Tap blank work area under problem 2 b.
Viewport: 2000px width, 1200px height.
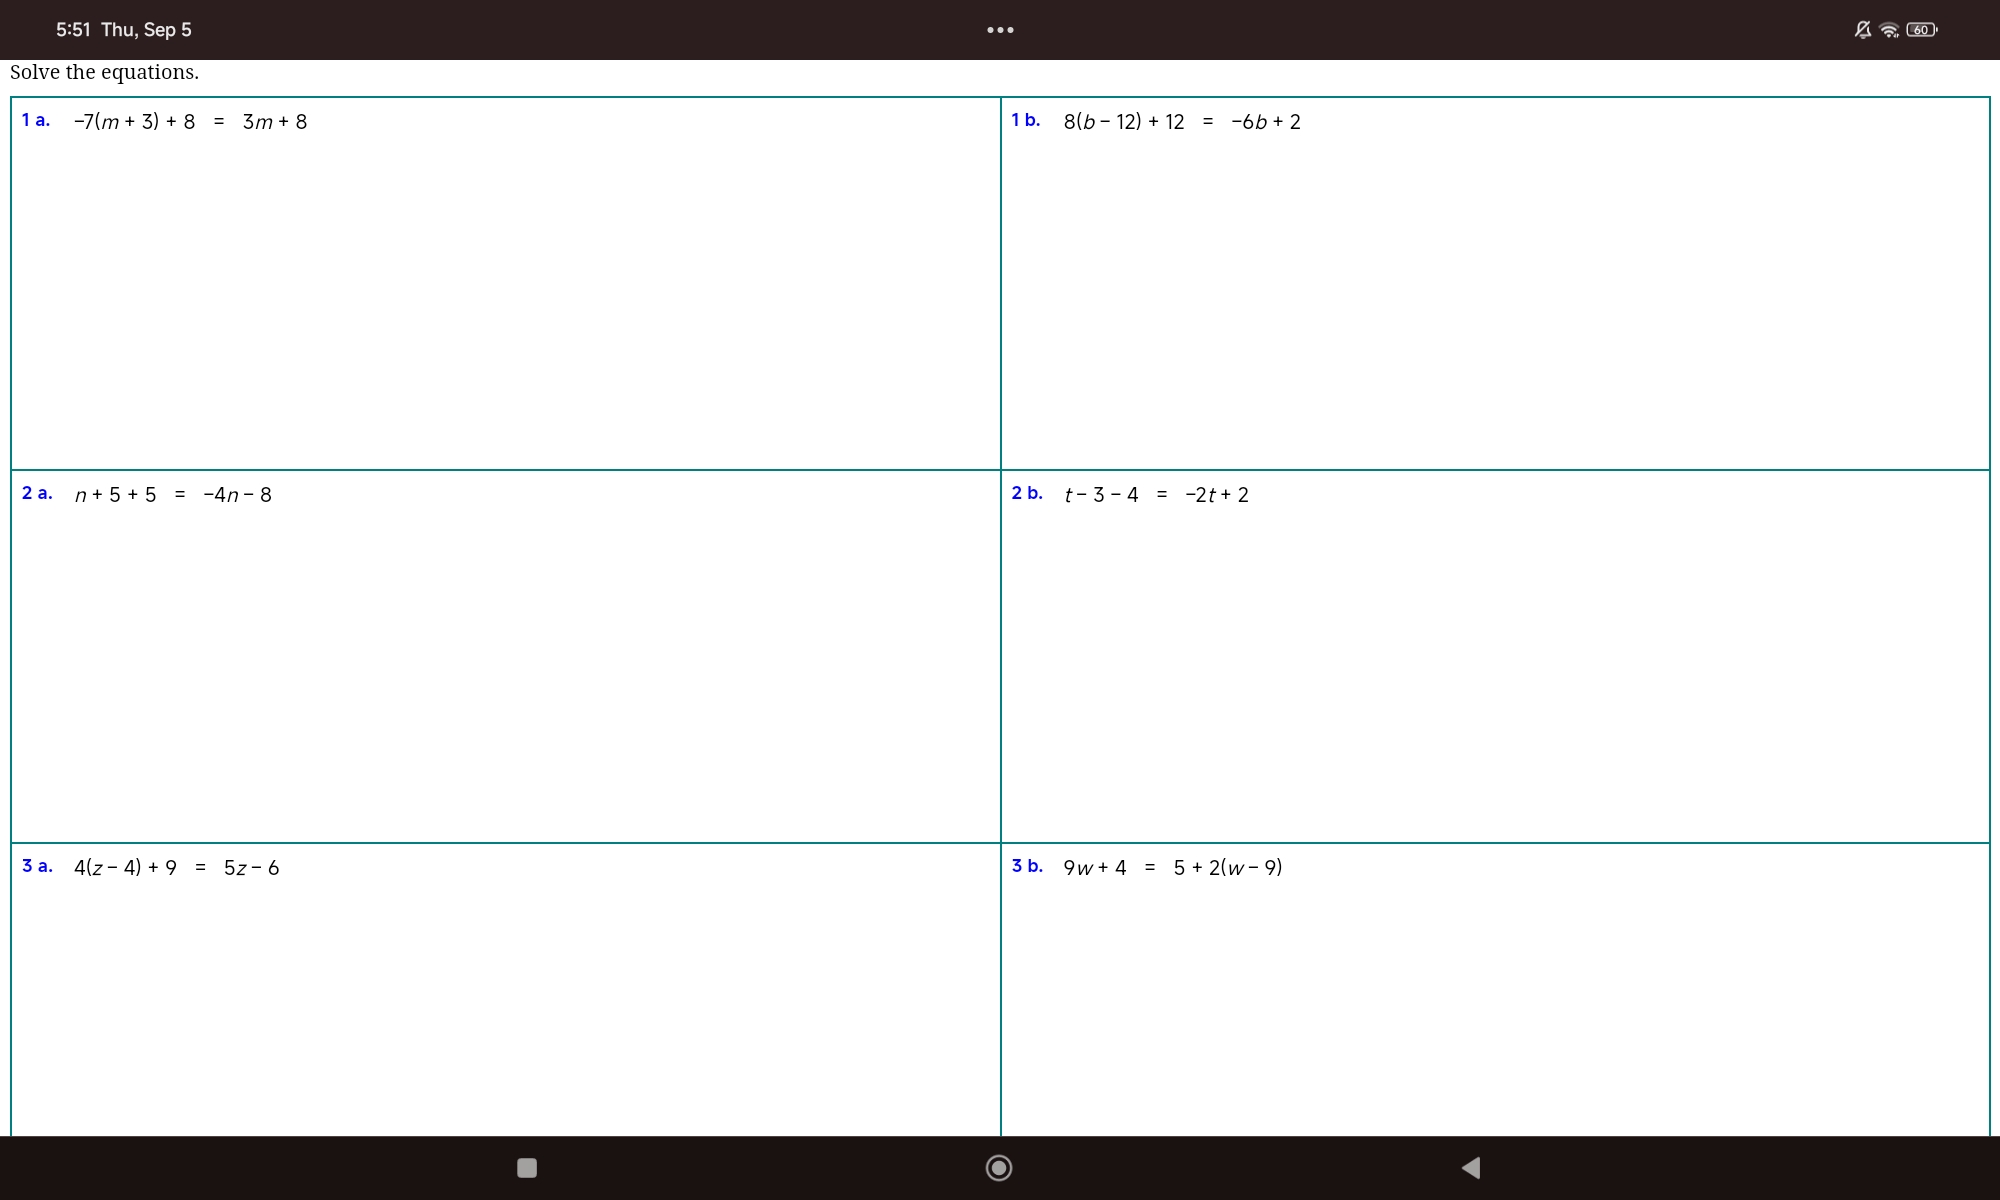[x=1495, y=675]
